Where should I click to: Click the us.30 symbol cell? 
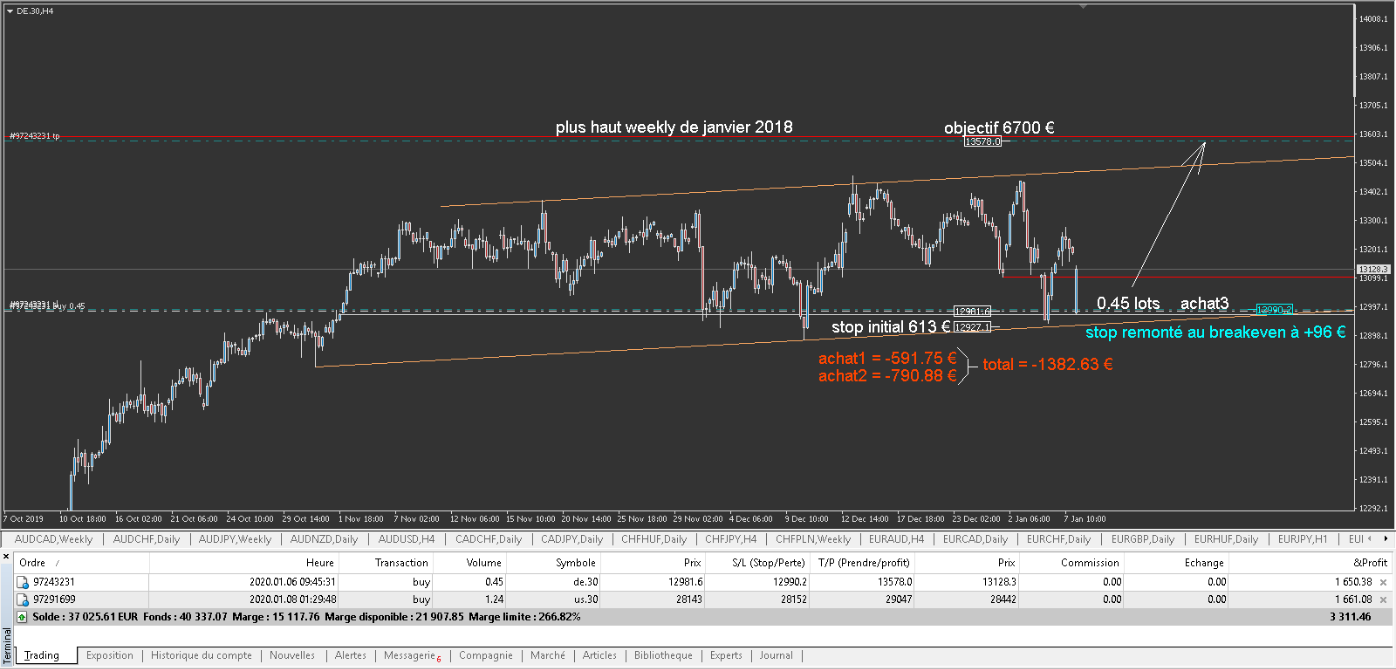coord(584,598)
